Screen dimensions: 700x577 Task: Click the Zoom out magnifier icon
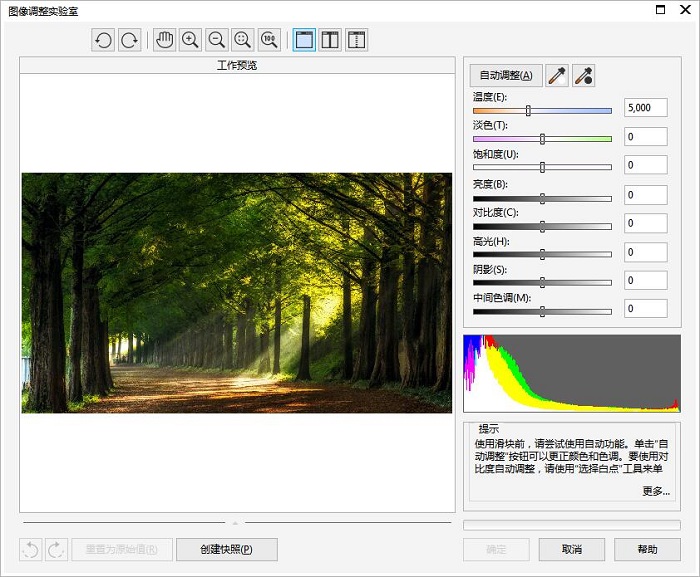217,40
